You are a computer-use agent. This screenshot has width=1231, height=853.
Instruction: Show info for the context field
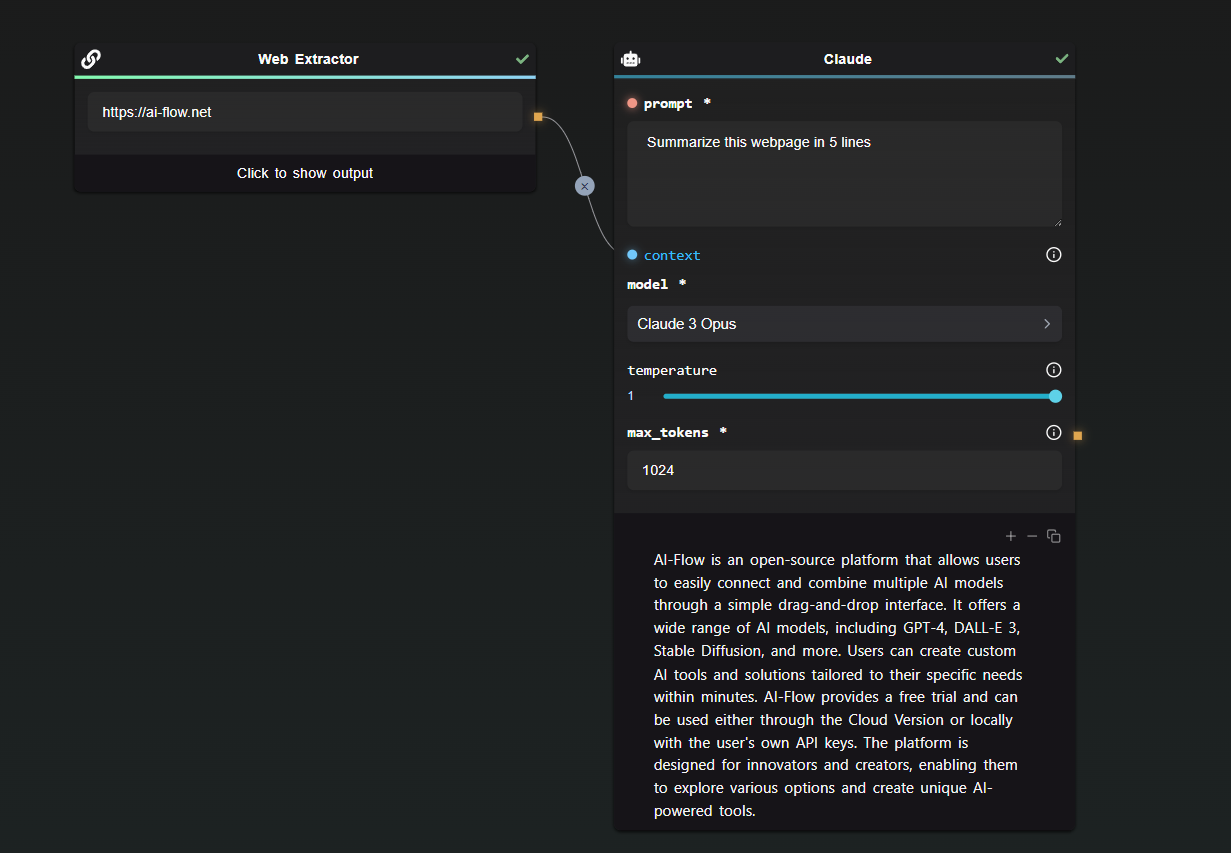(x=1053, y=255)
